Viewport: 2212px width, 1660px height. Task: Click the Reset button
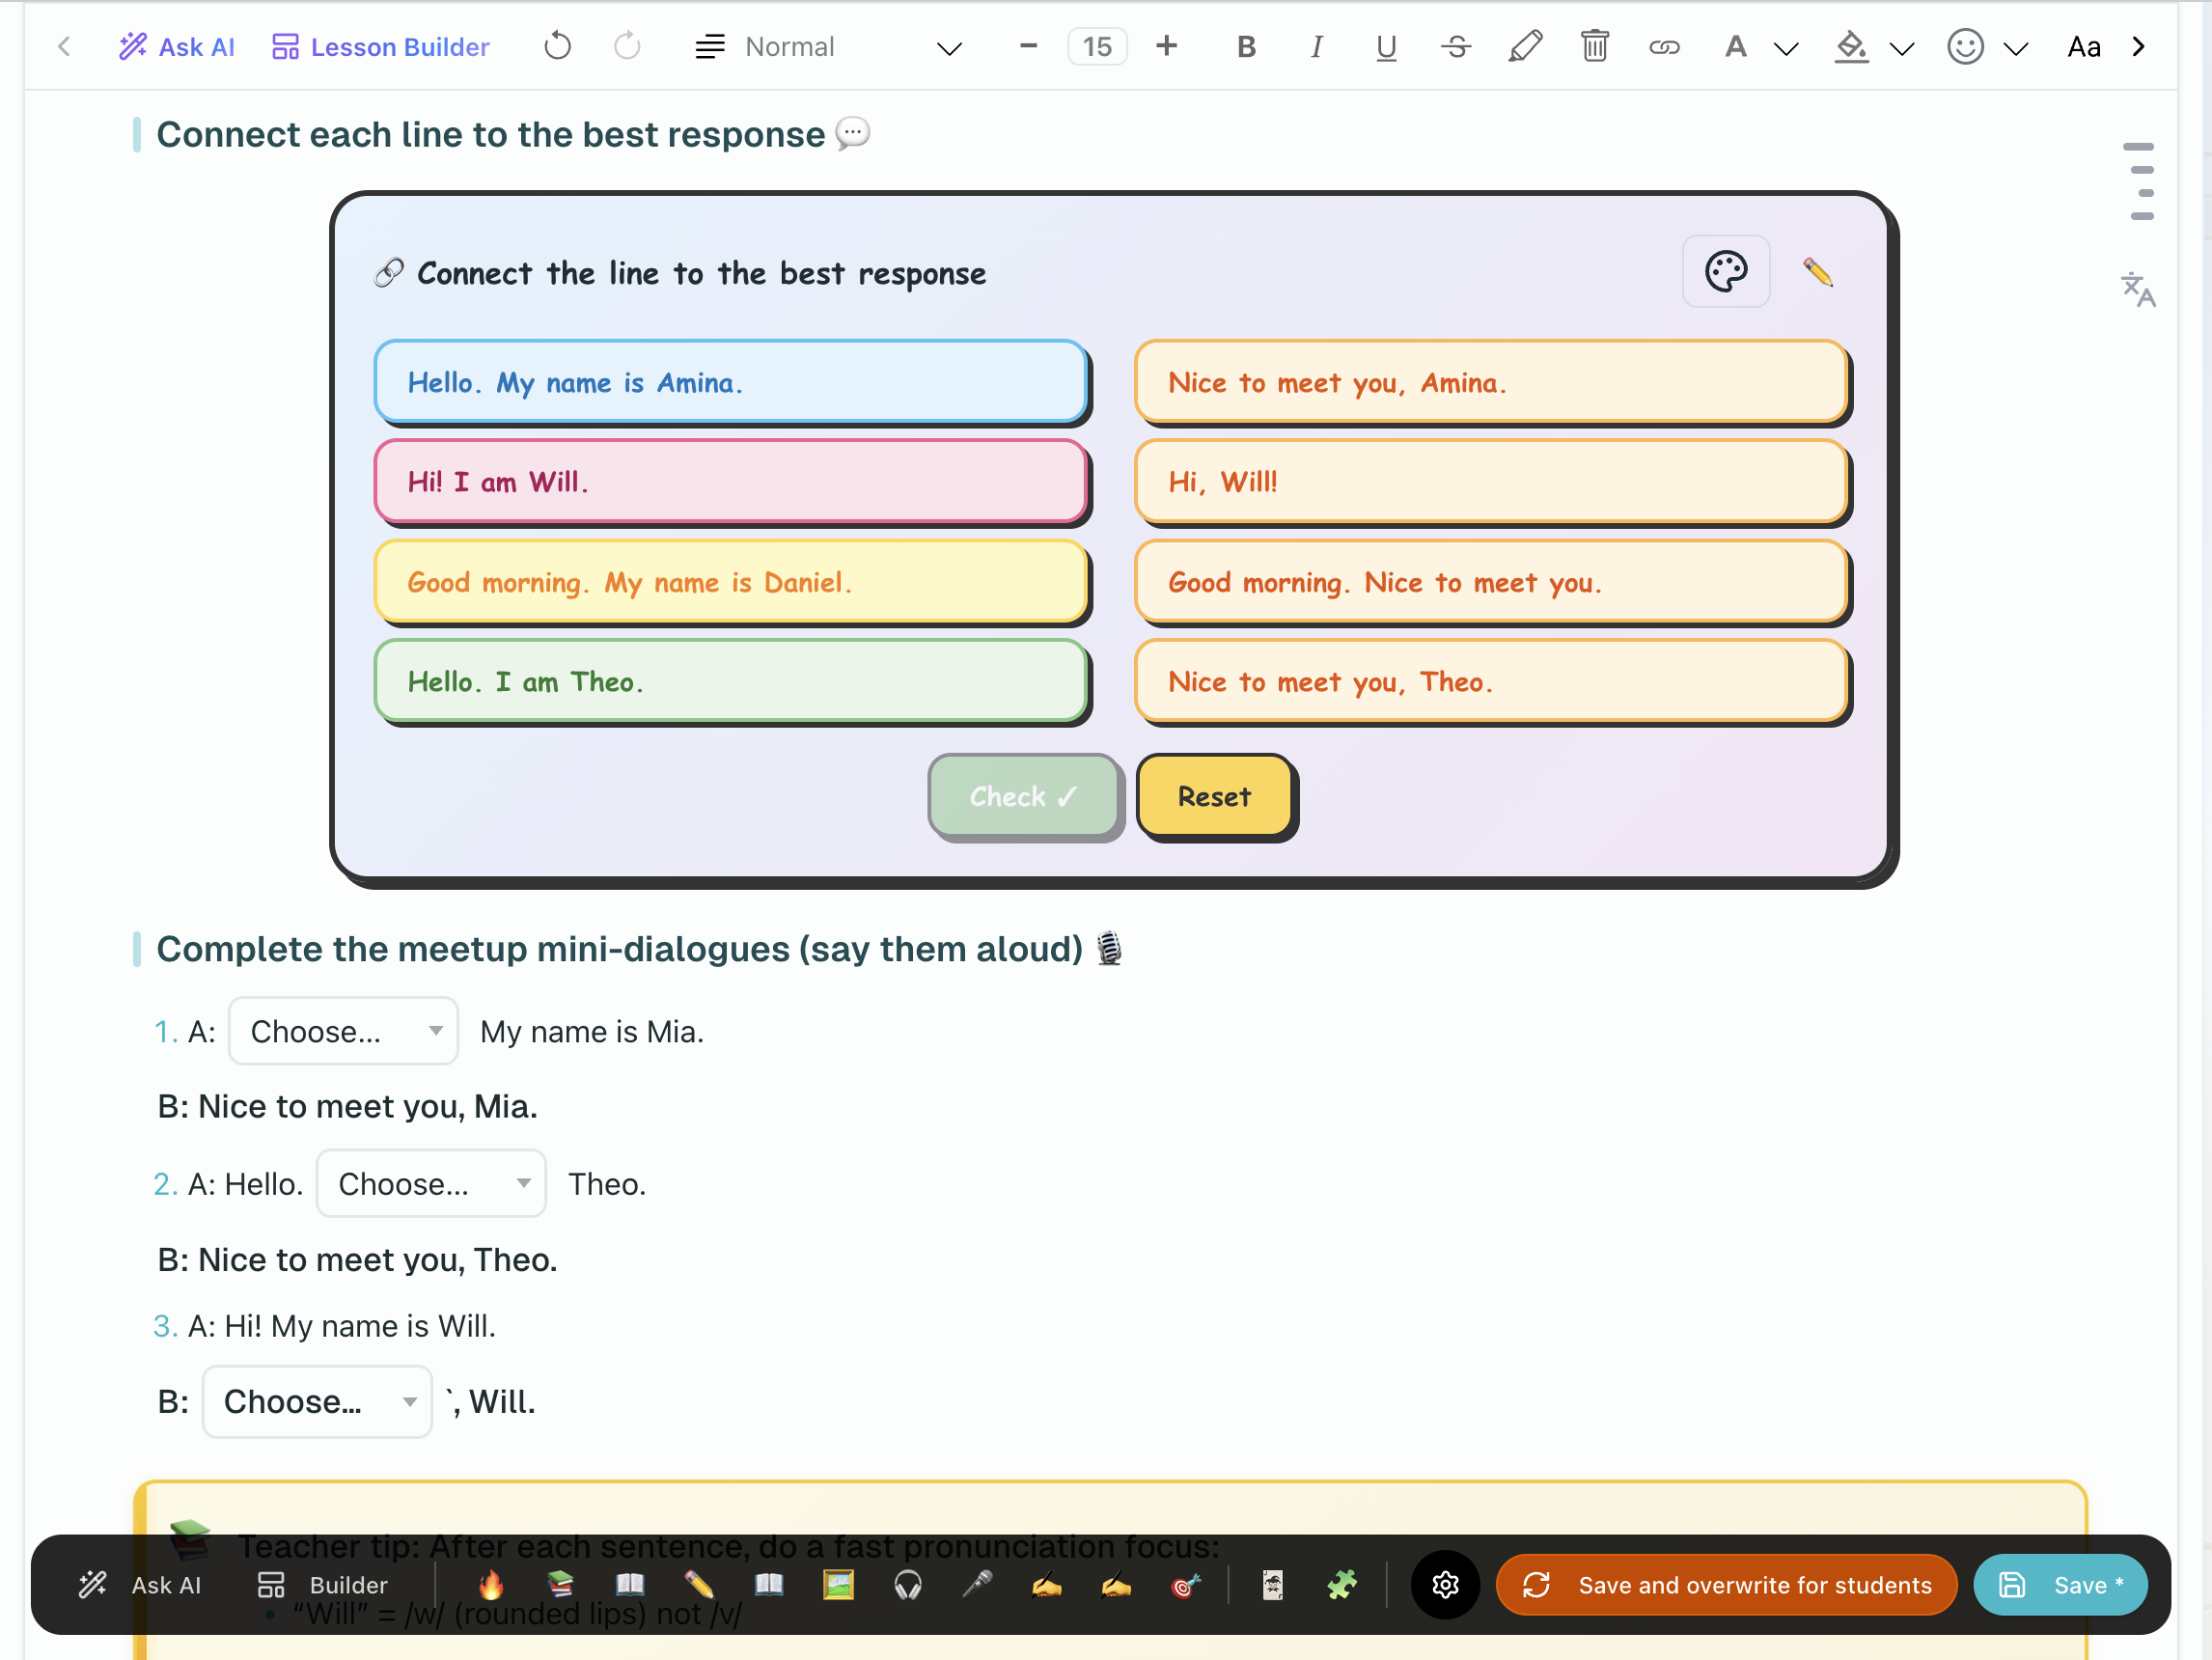tap(1214, 796)
